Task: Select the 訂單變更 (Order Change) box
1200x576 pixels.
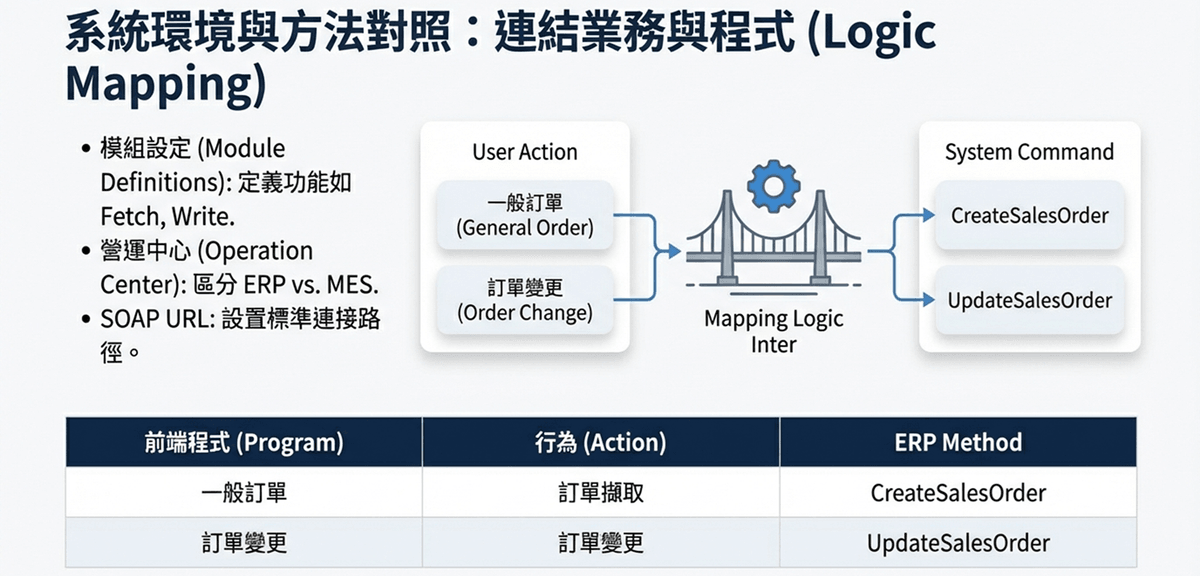Action: coord(525,300)
